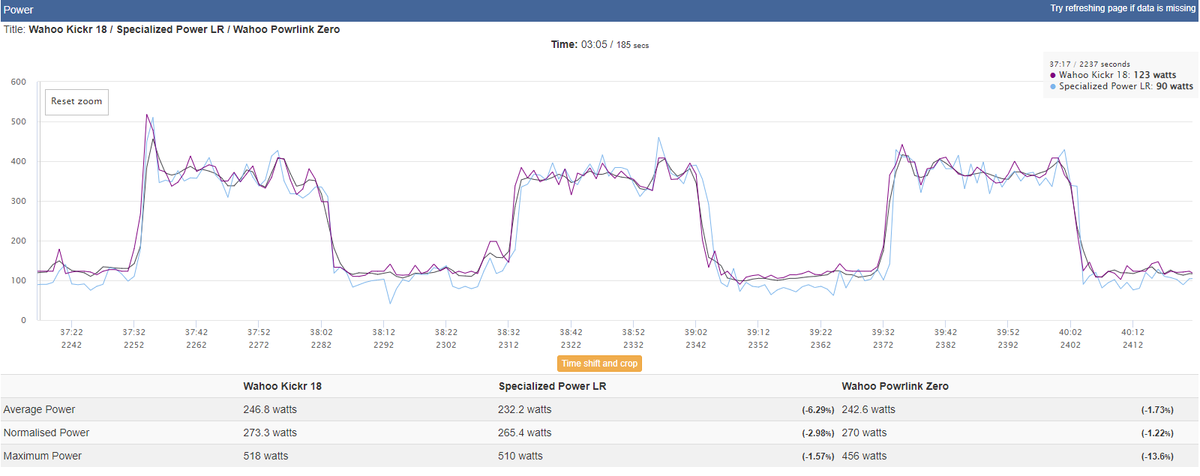Click the 510 watts cell
Screen dimensions: 1200x476
coord(520,456)
